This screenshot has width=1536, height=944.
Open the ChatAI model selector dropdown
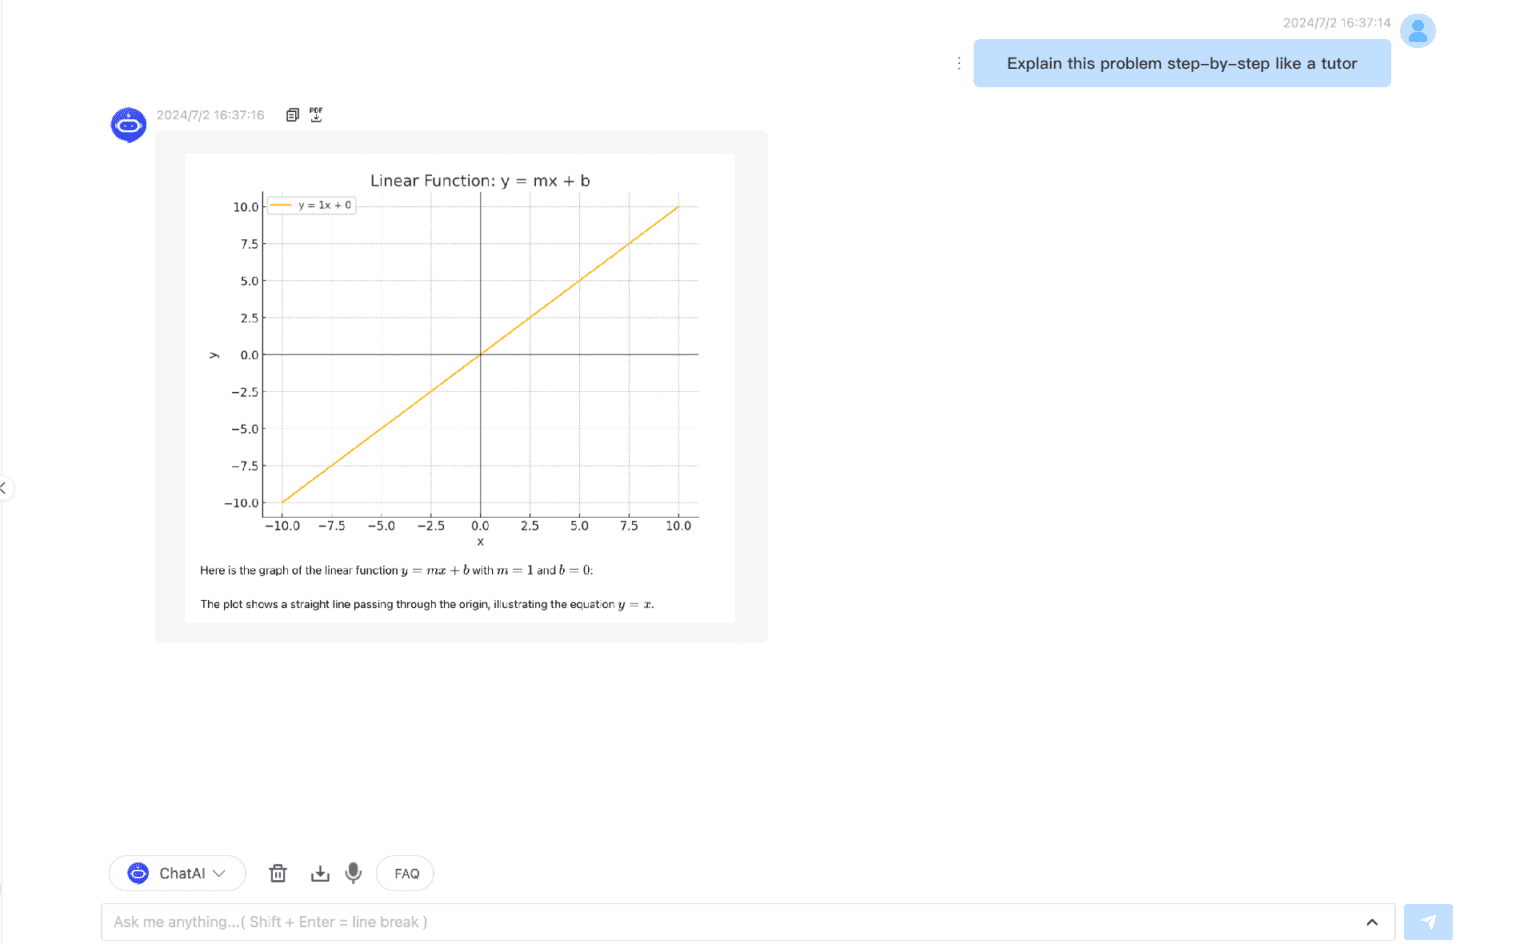(177, 873)
